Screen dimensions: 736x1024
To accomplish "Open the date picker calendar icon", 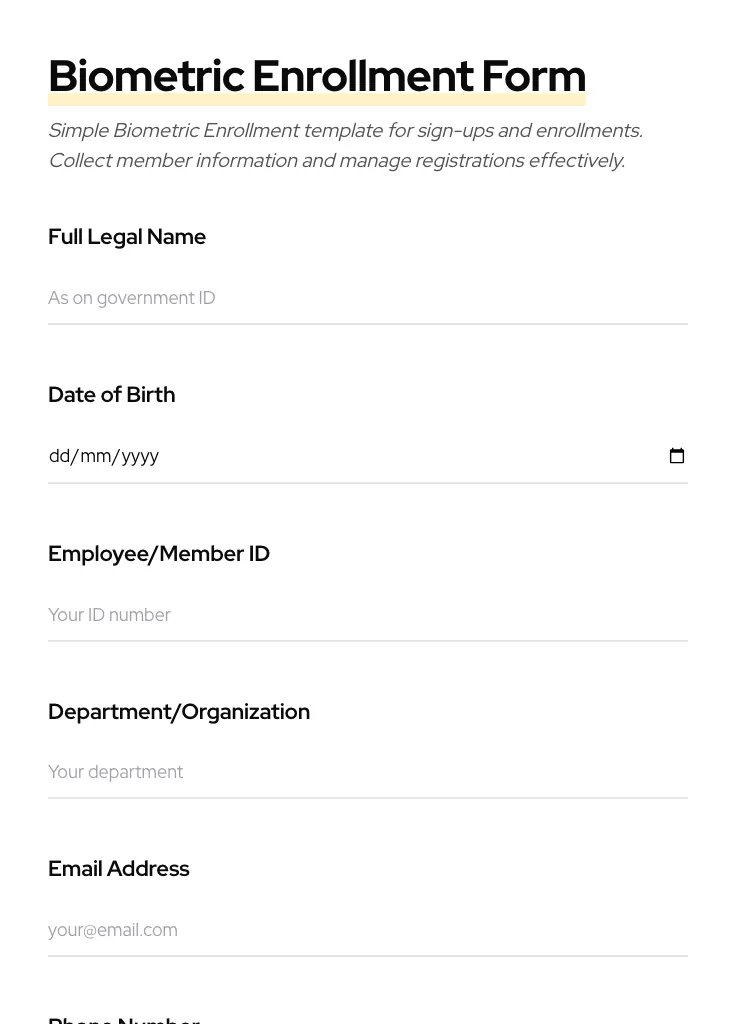I will click(677, 455).
